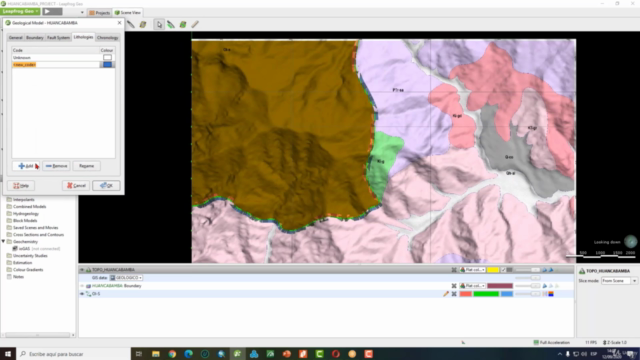Click the Windows taskbar search box

[73, 354]
